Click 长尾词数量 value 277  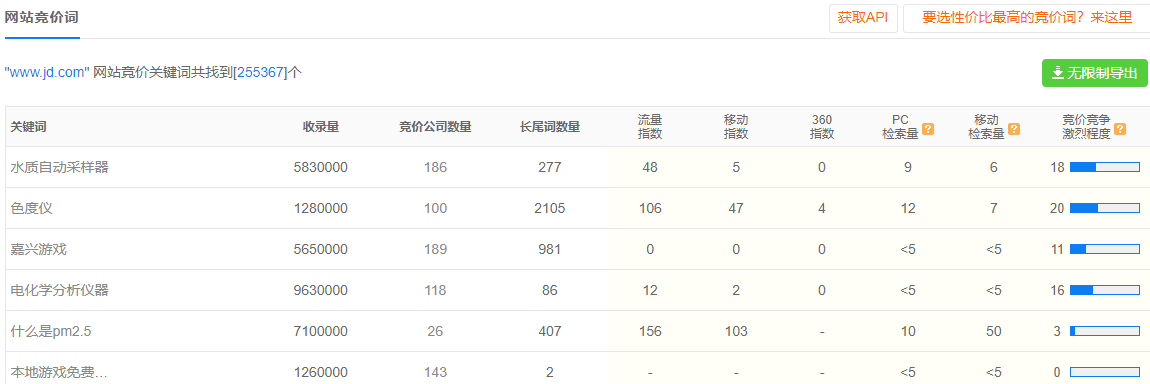pos(549,167)
